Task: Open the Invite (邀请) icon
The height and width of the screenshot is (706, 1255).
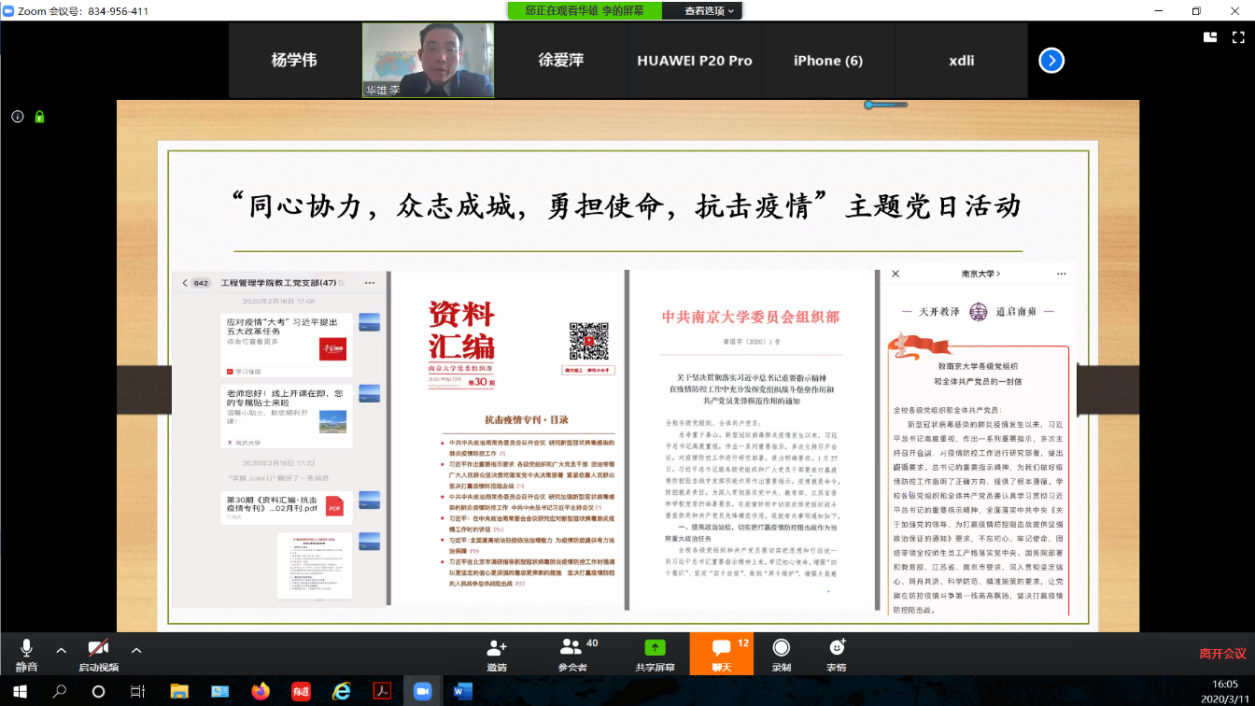Action: [x=496, y=653]
